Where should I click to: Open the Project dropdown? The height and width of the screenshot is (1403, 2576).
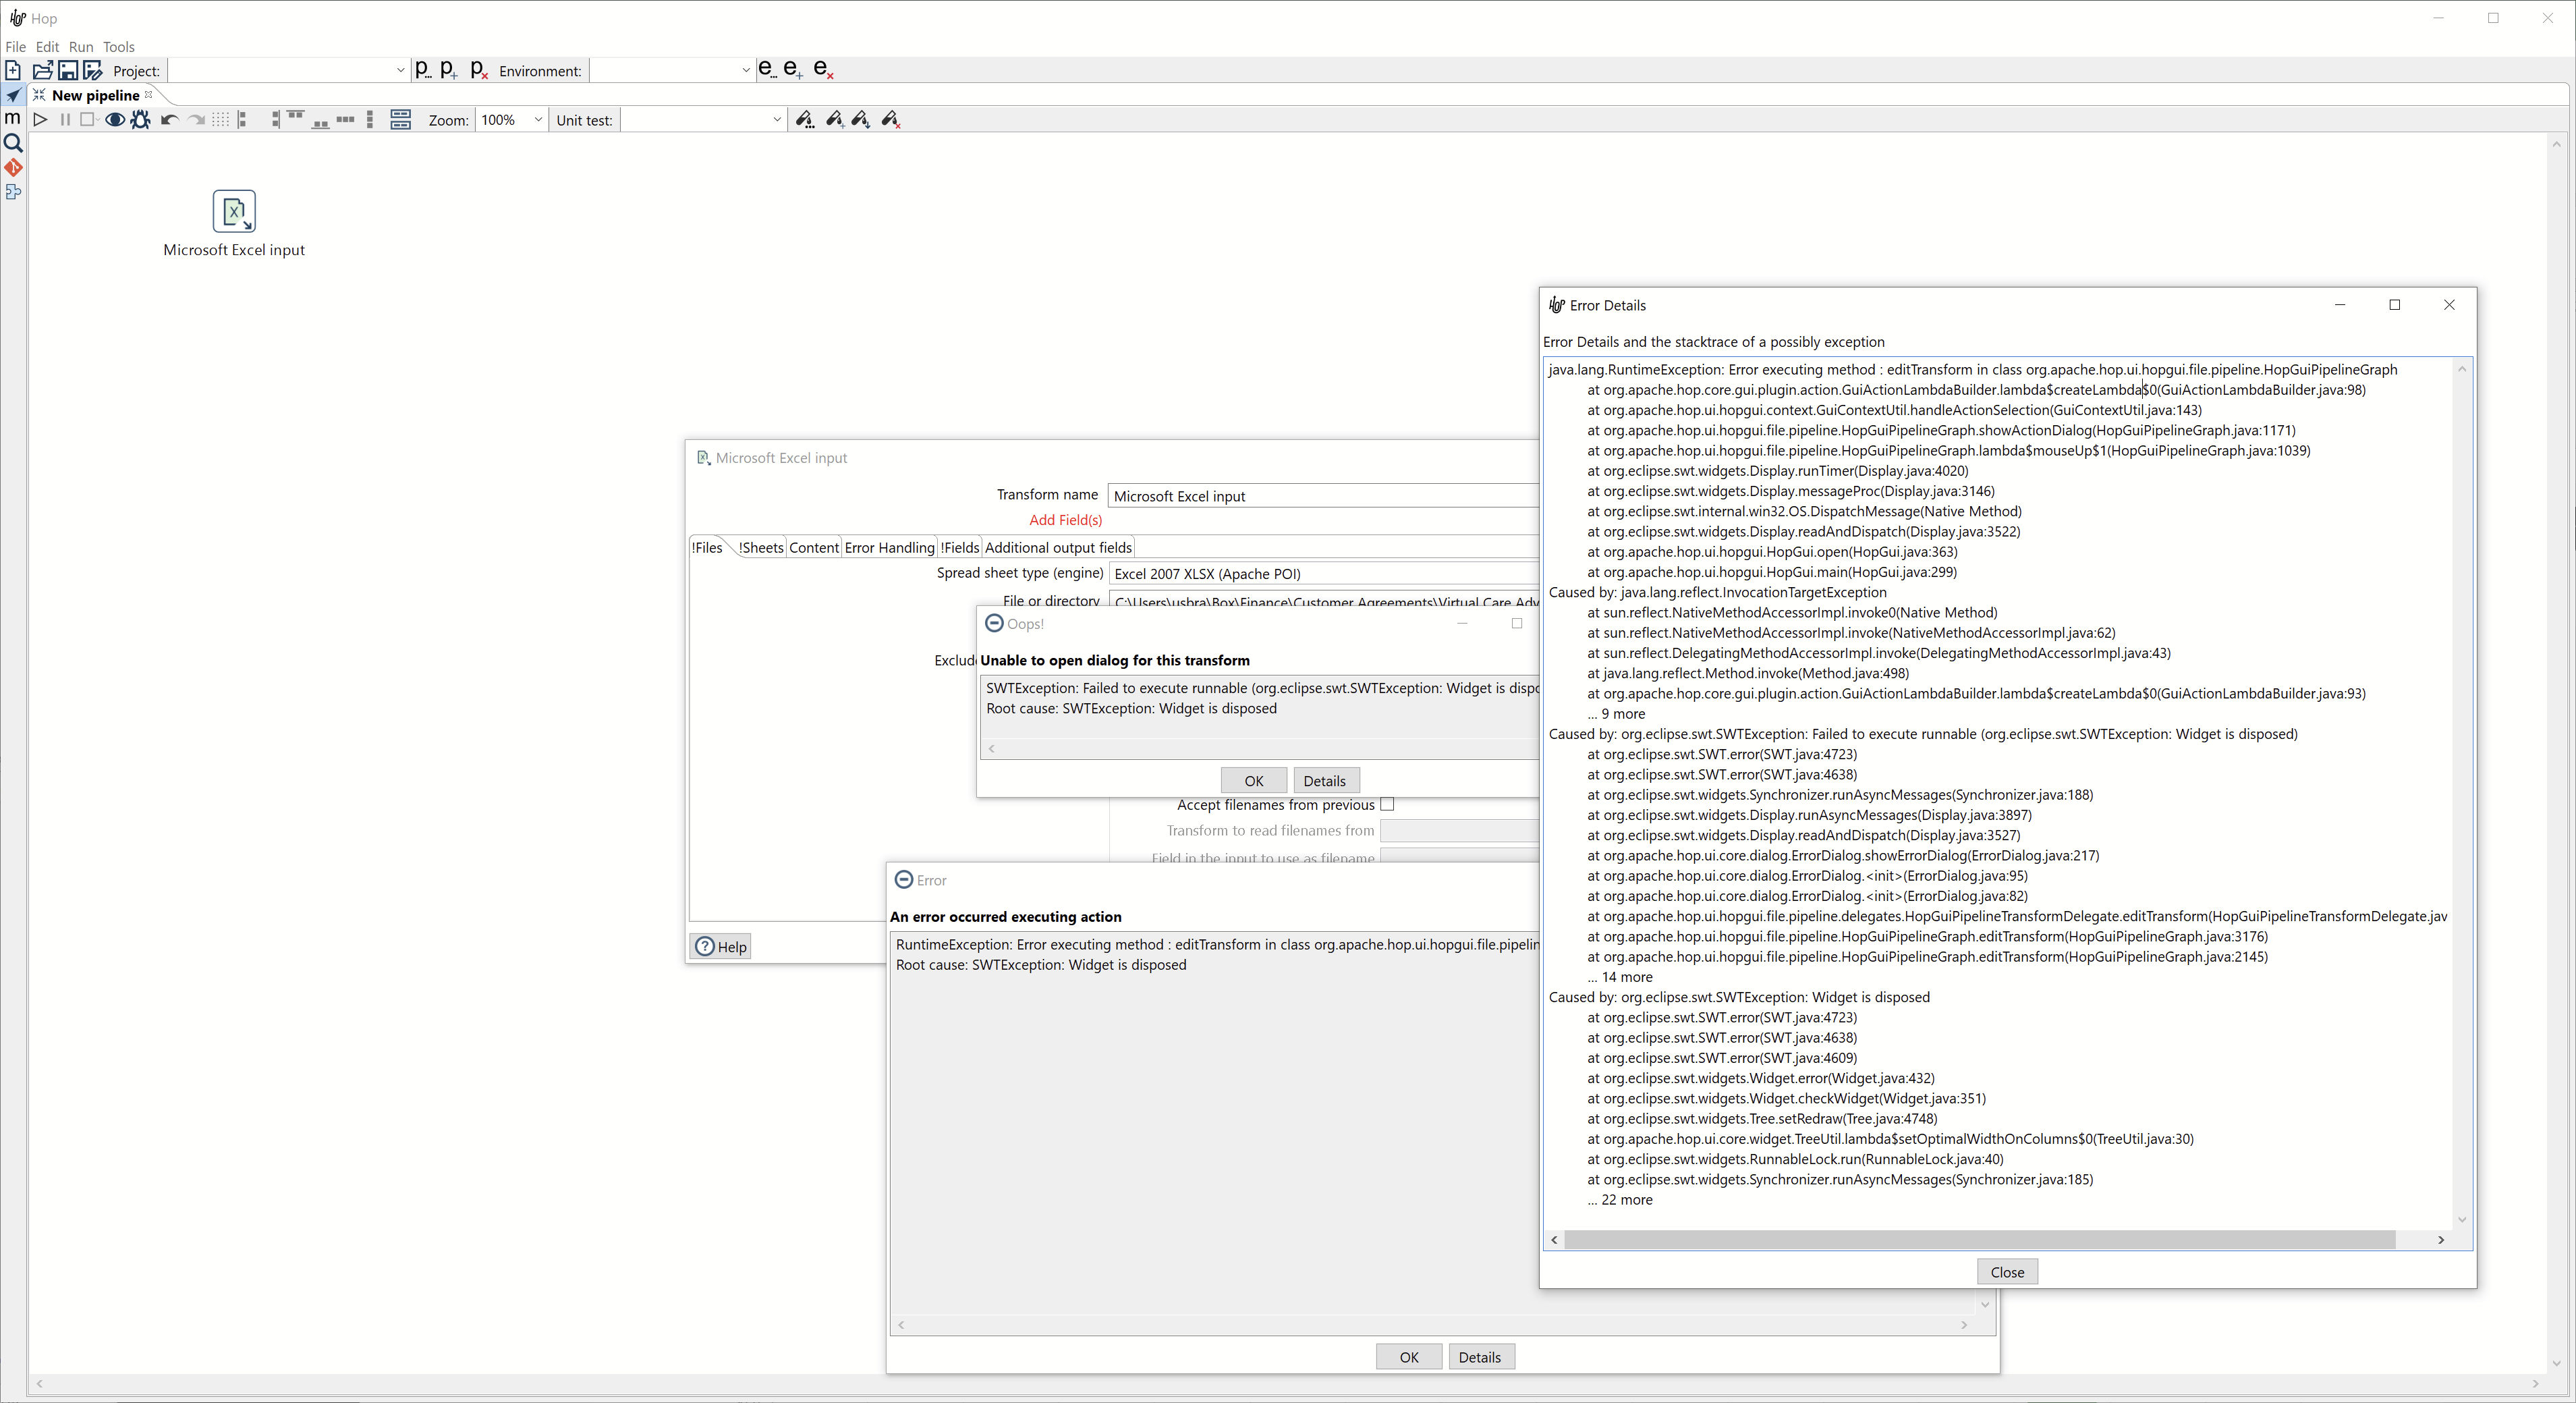(x=400, y=70)
